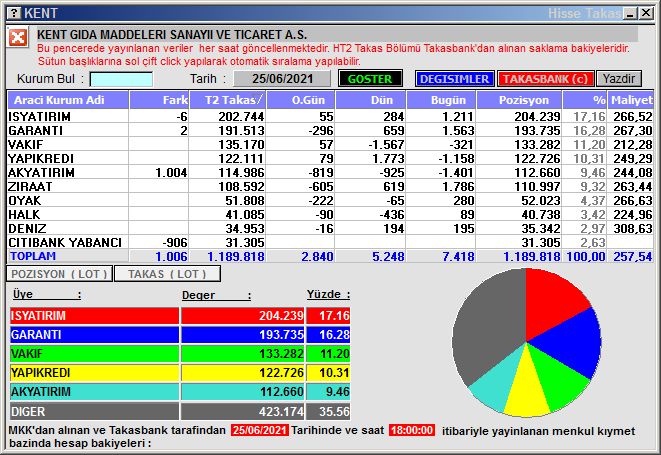Select the ZIRAAT row

pyautogui.click(x=330, y=186)
